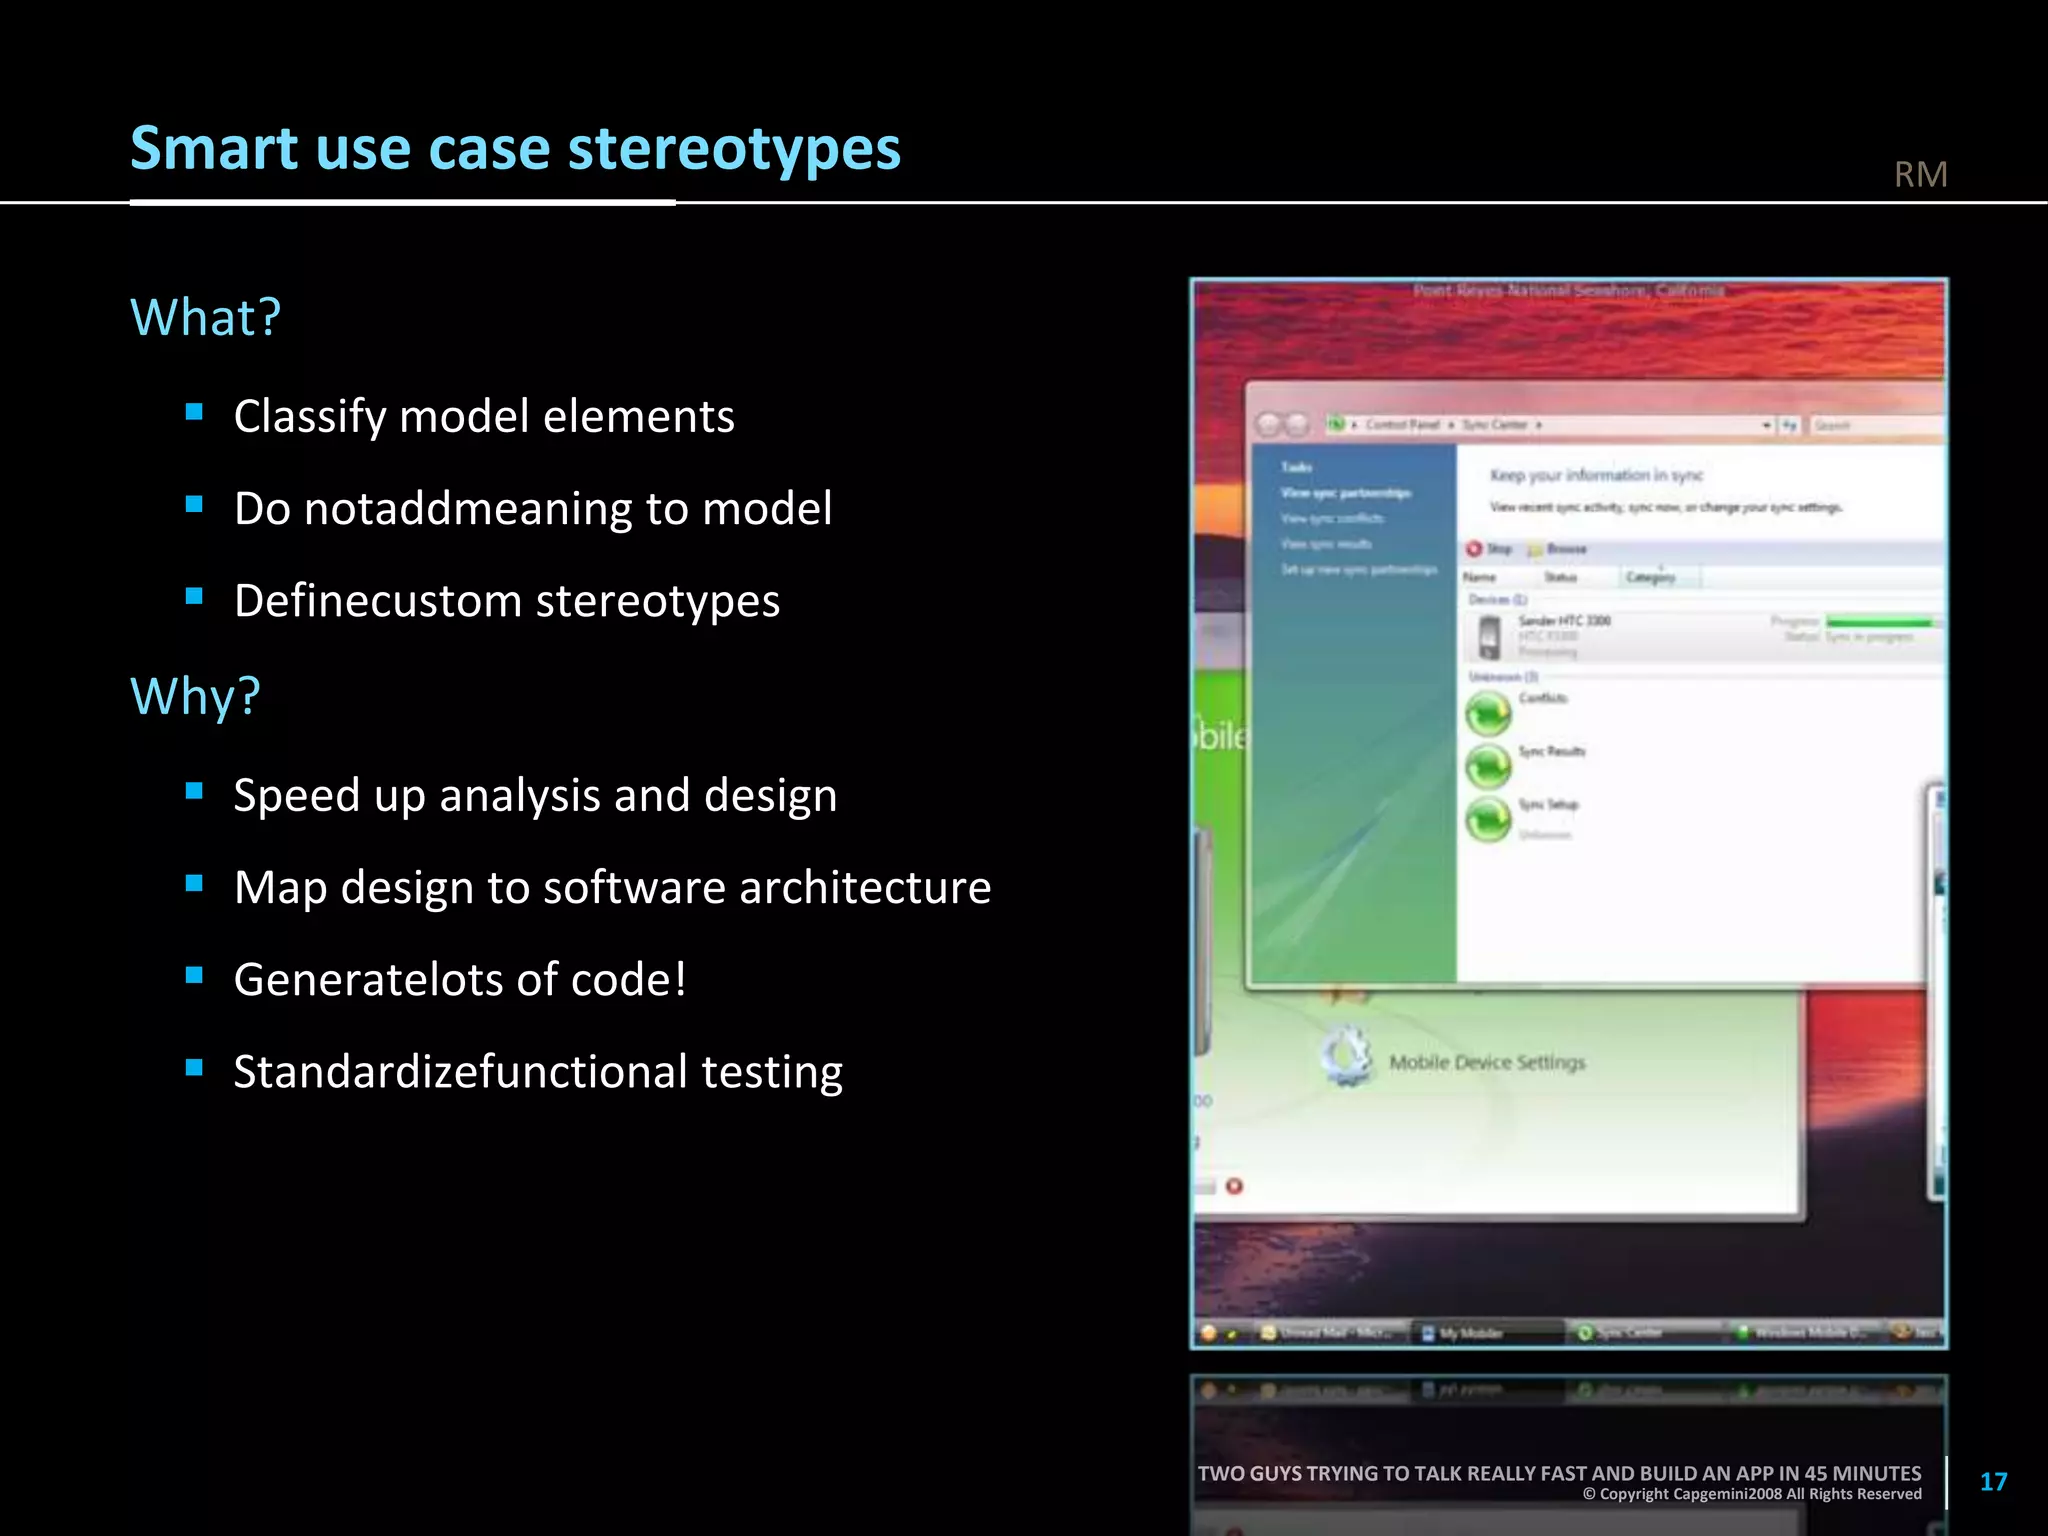
Task: Click the embedded Vista screenshot image
Action: point(1568,813)
